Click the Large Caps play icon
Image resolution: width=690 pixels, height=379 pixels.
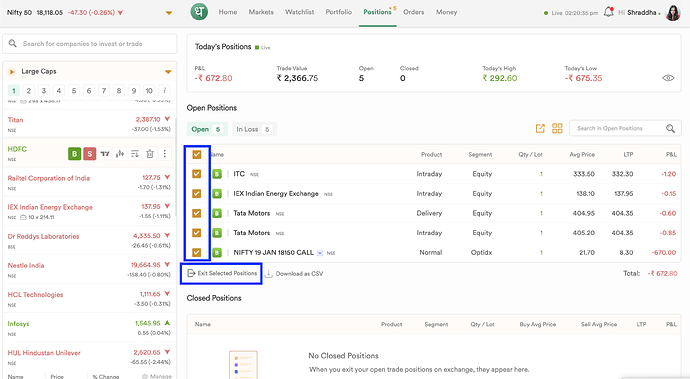(12, 71)
